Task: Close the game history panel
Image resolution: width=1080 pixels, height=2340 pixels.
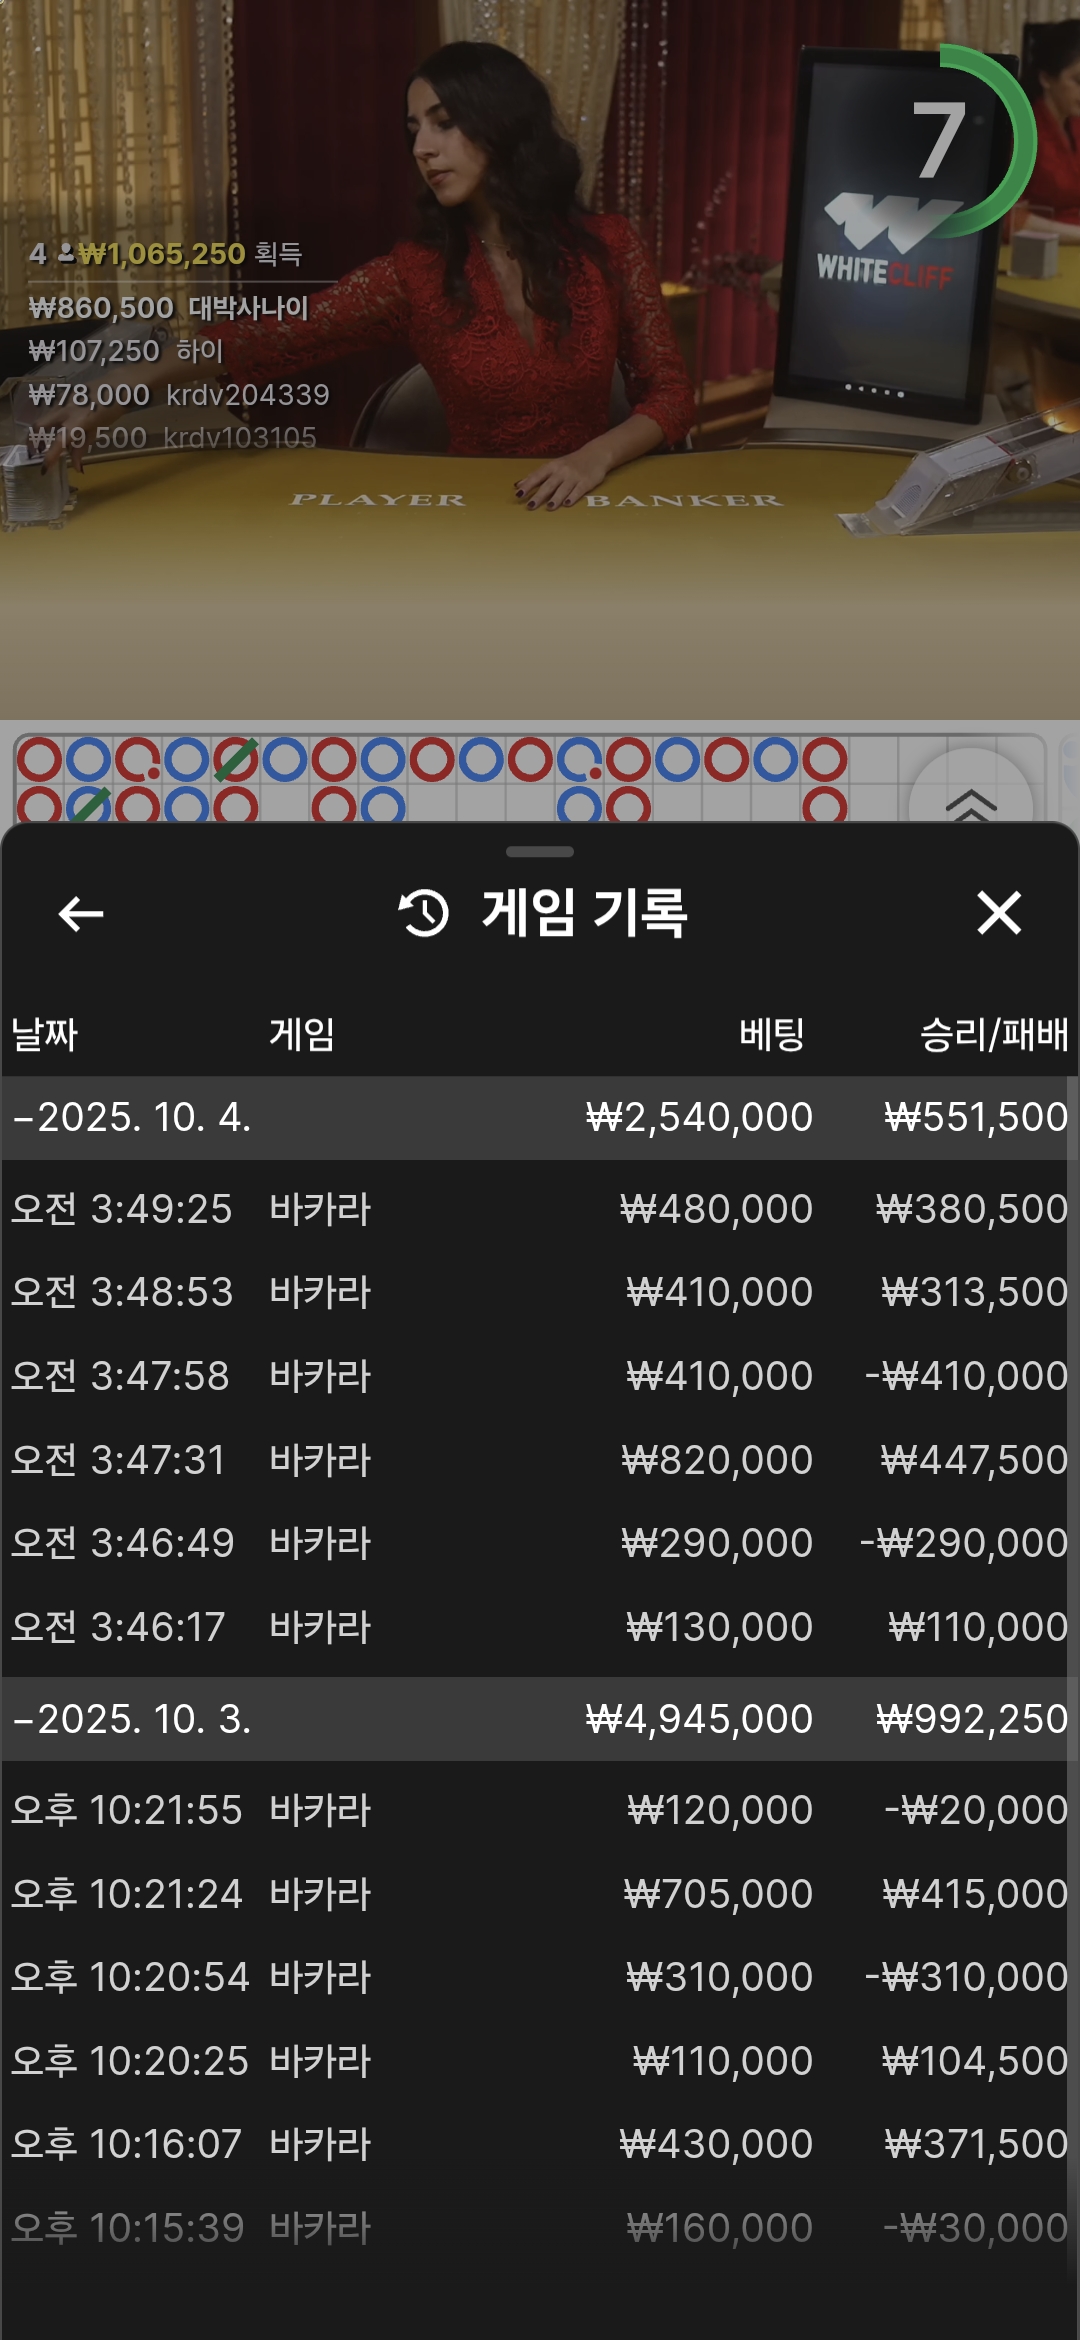Action: click(998, 913)
